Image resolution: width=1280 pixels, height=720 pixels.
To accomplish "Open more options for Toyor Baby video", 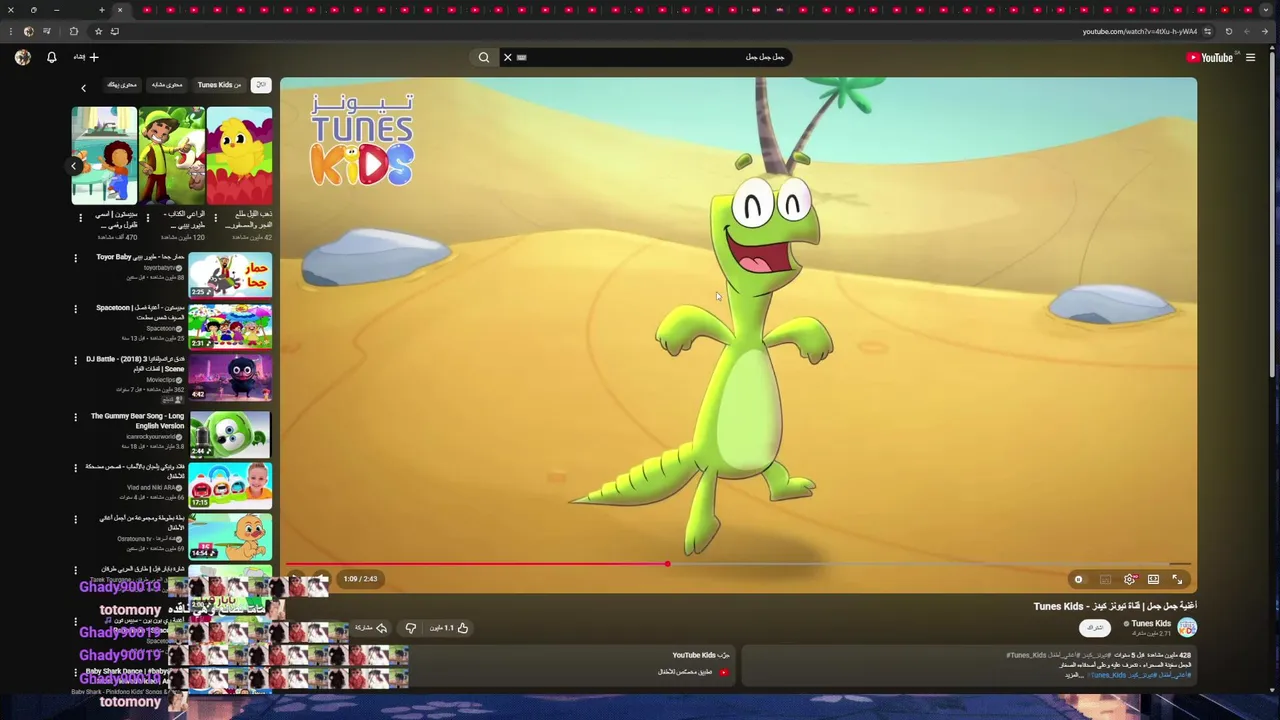I will pyautogui.click(x=75, y=258).
